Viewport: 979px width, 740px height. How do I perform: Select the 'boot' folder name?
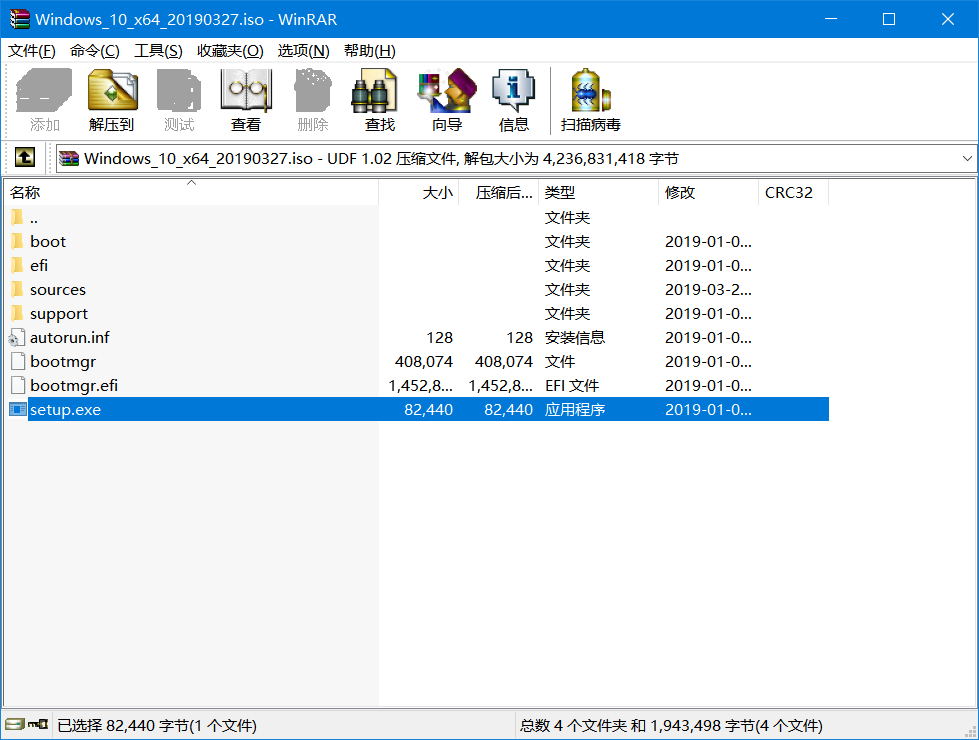[47, 242]
